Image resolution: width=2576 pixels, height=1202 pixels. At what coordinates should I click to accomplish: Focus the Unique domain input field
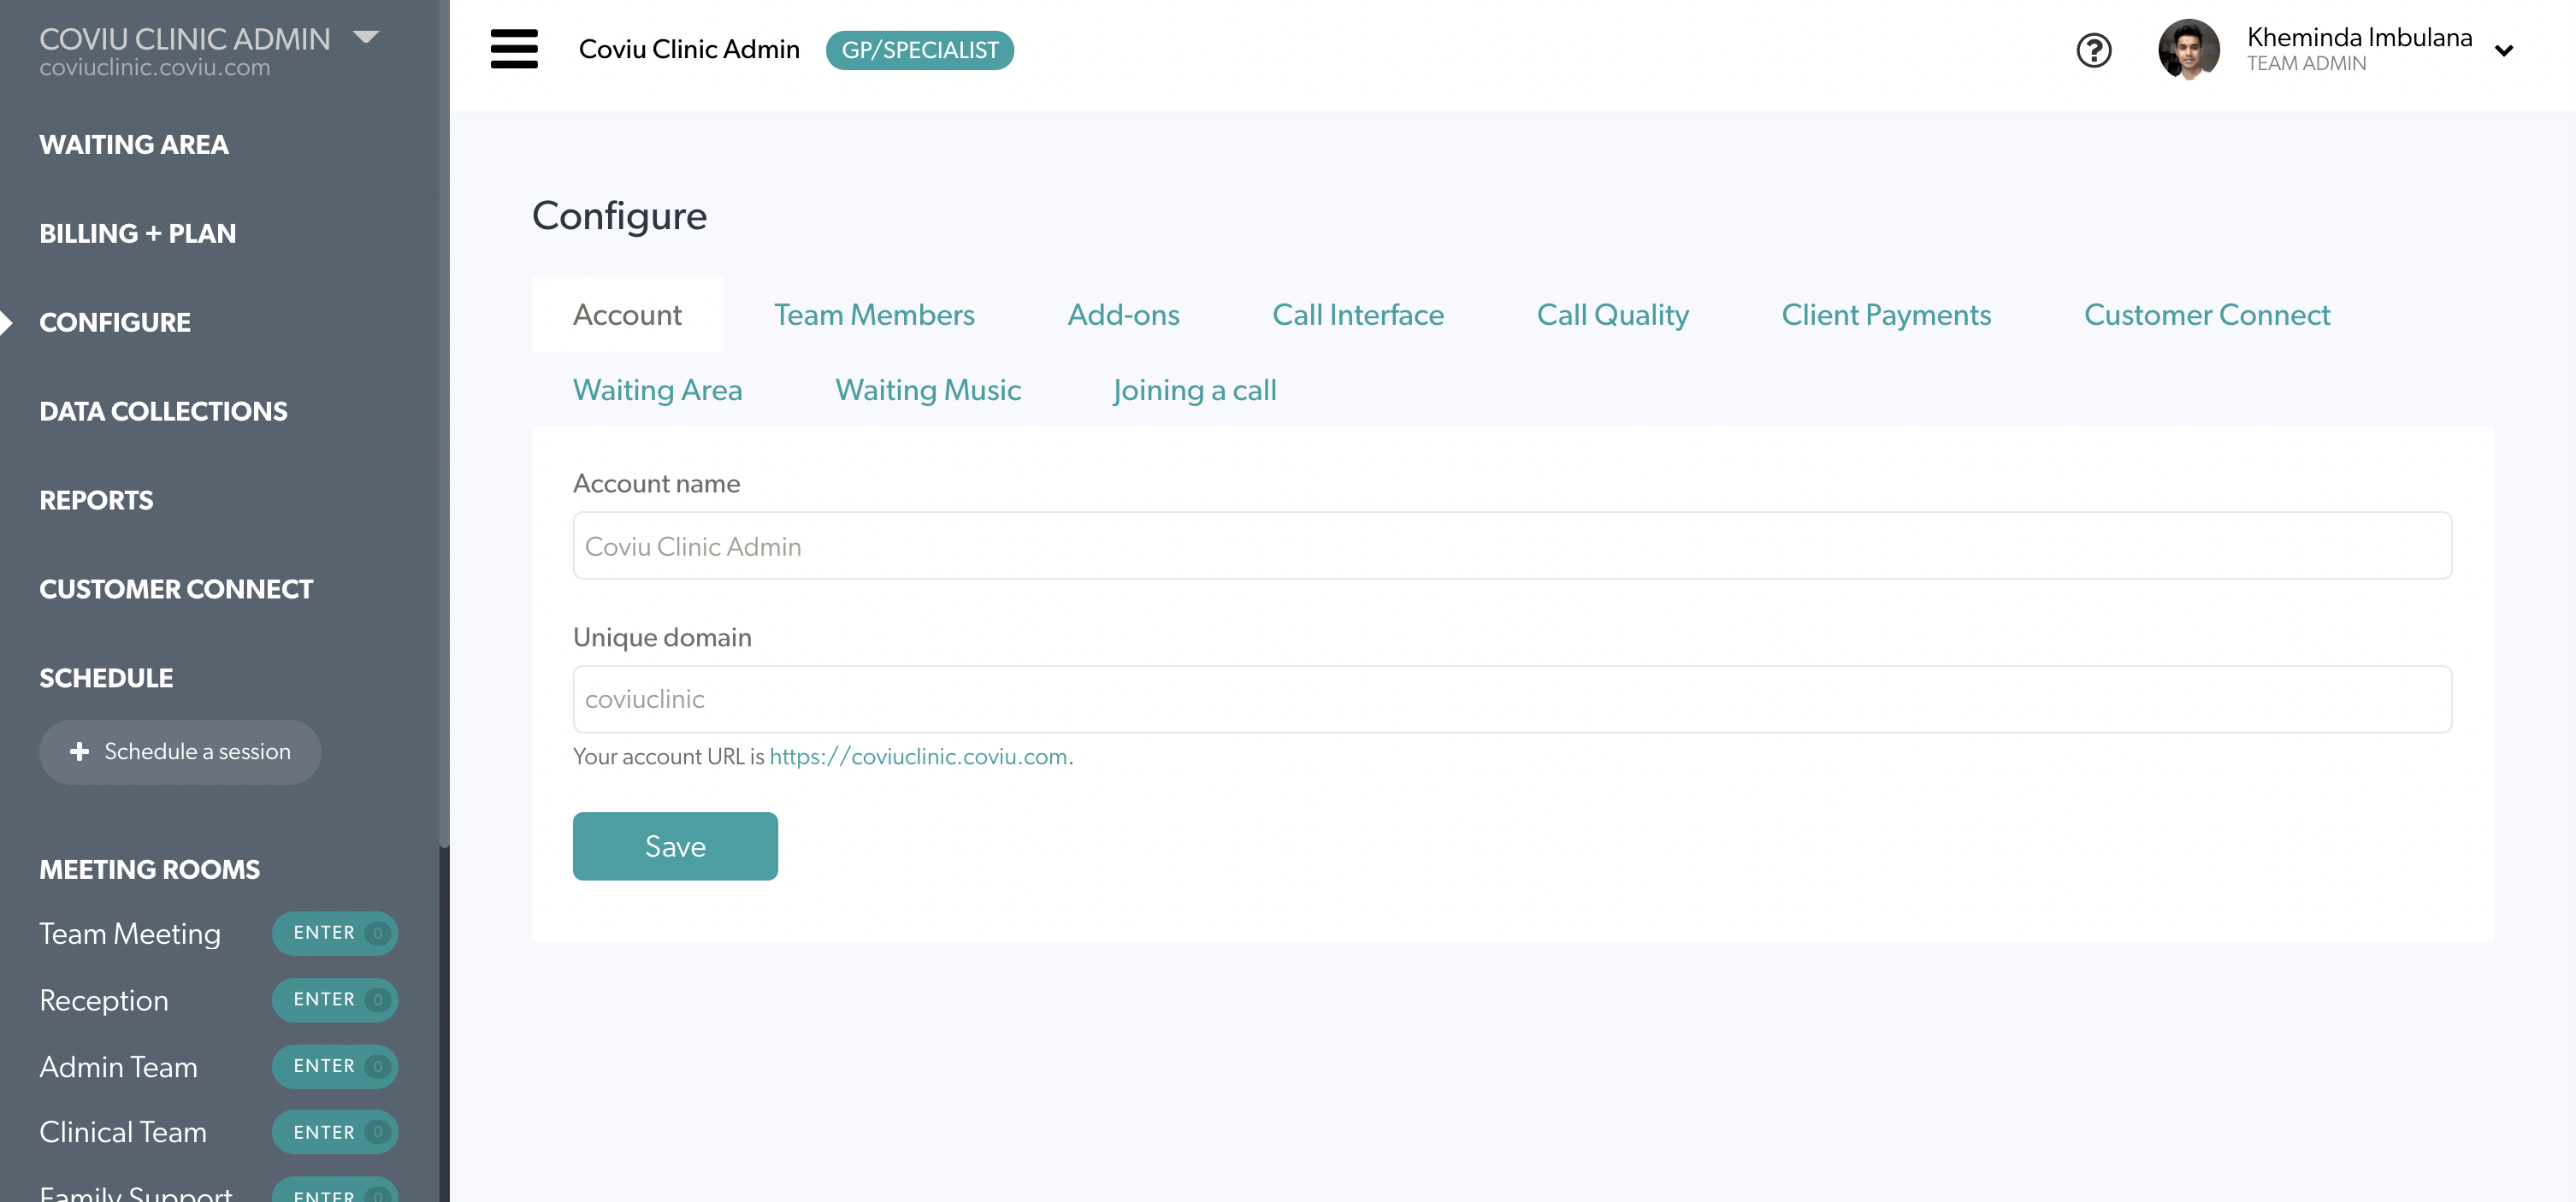pyautogui.click(x=1512, y=699)
